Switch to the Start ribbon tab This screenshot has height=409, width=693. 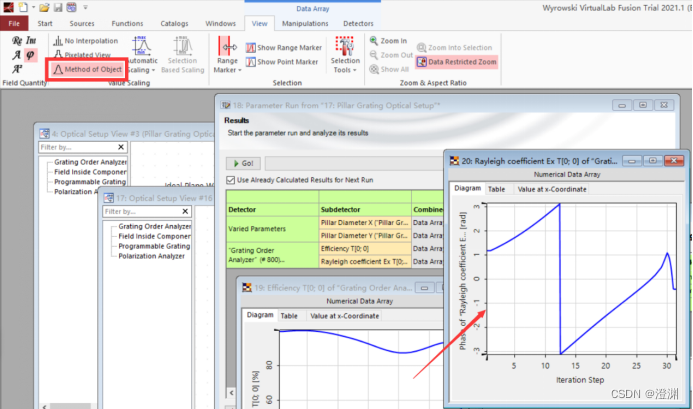pyautogui.click(x=45, y=23)
